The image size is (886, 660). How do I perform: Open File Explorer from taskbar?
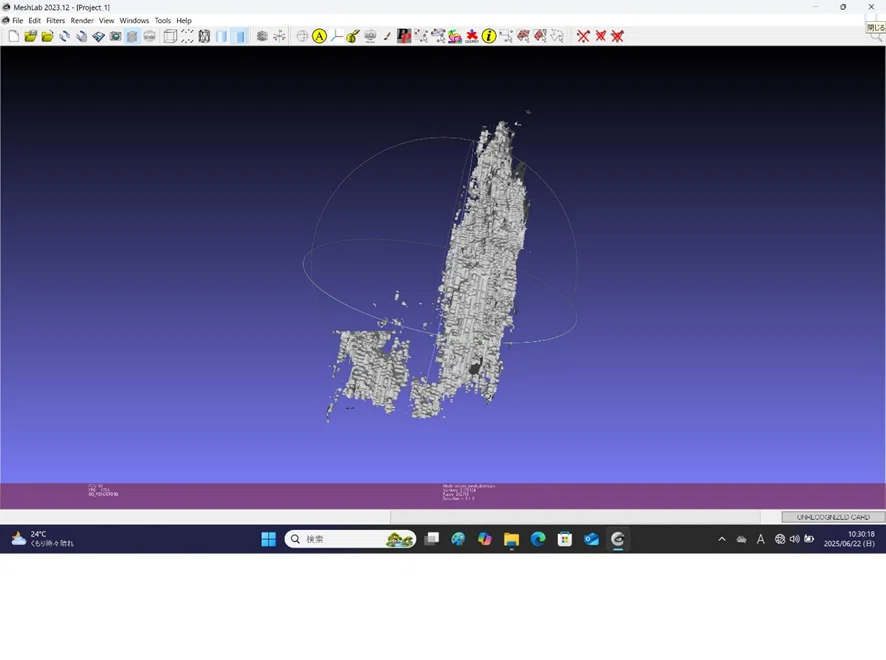(x=511, y=539)
